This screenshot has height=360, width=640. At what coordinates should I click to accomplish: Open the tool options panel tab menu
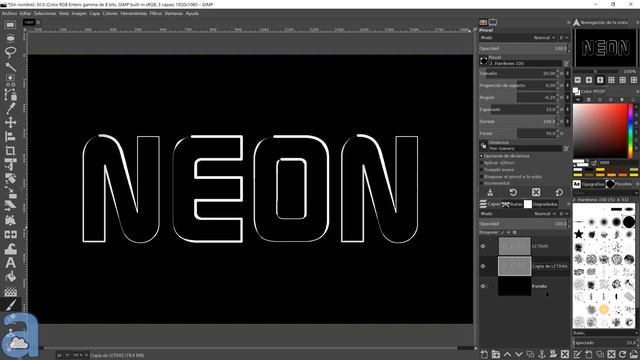click(x=568, y=22)
